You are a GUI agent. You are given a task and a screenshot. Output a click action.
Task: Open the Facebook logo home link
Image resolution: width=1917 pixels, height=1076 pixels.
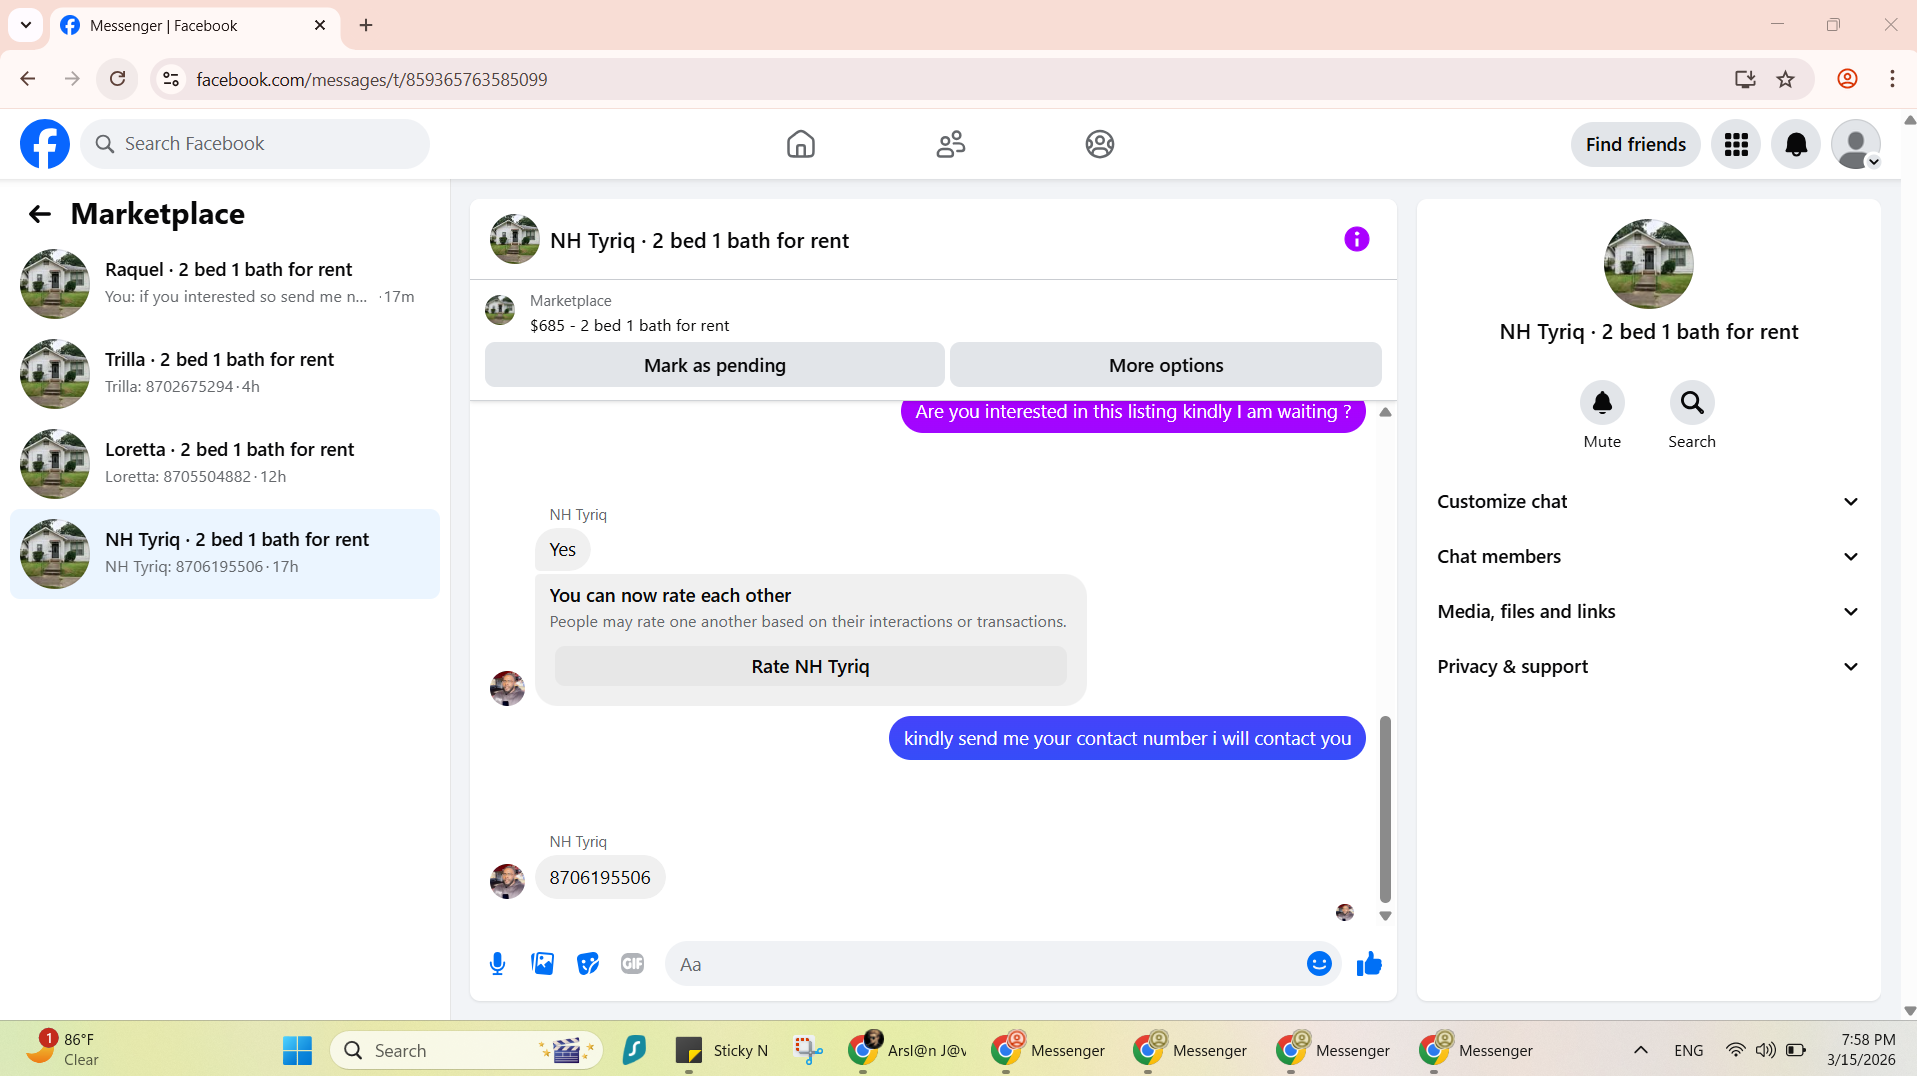[45, 144]
